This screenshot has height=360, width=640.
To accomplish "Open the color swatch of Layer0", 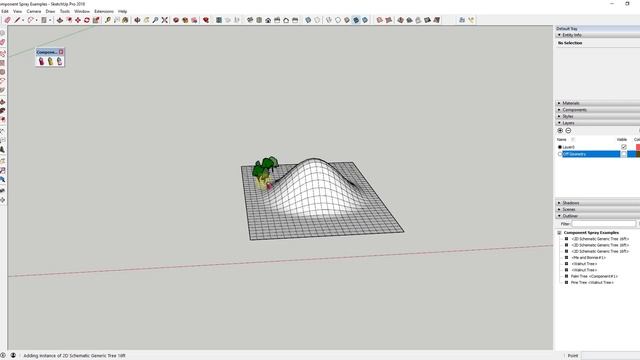I will 638,147.
